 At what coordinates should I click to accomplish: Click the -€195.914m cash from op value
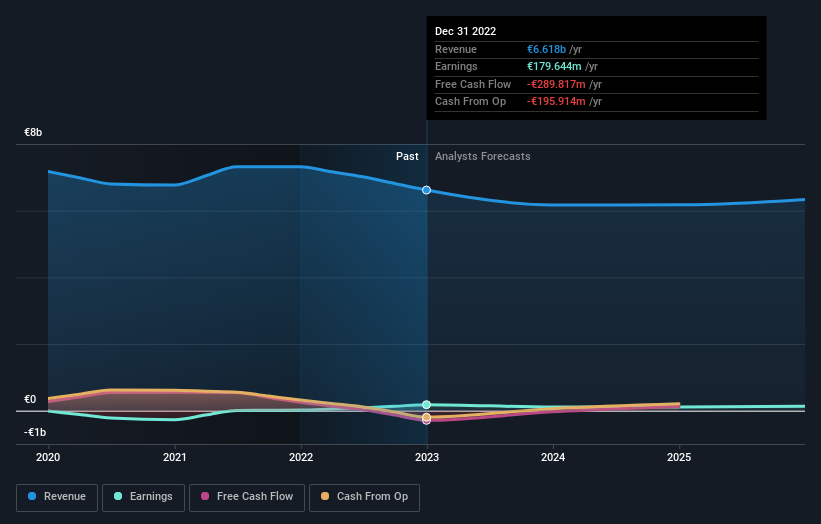click(557, 102)
